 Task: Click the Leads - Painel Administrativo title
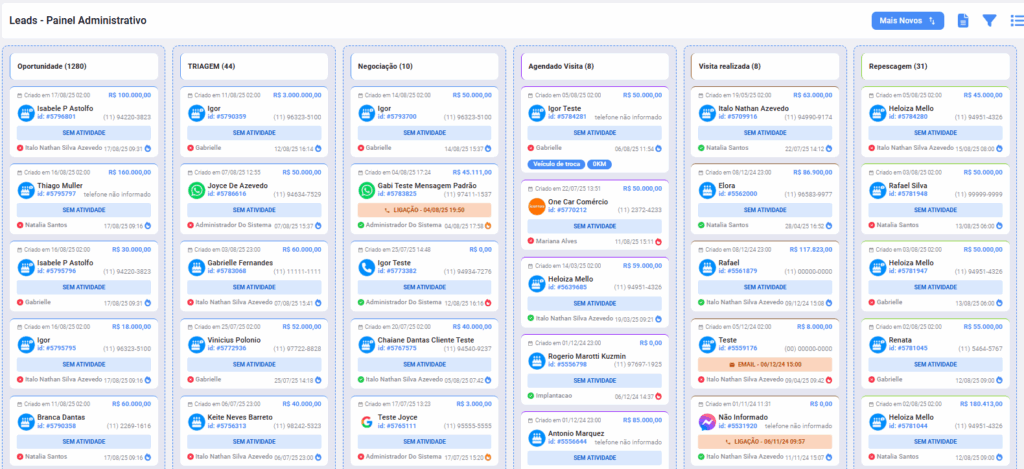pyautogui.click(x=78, y=21)
